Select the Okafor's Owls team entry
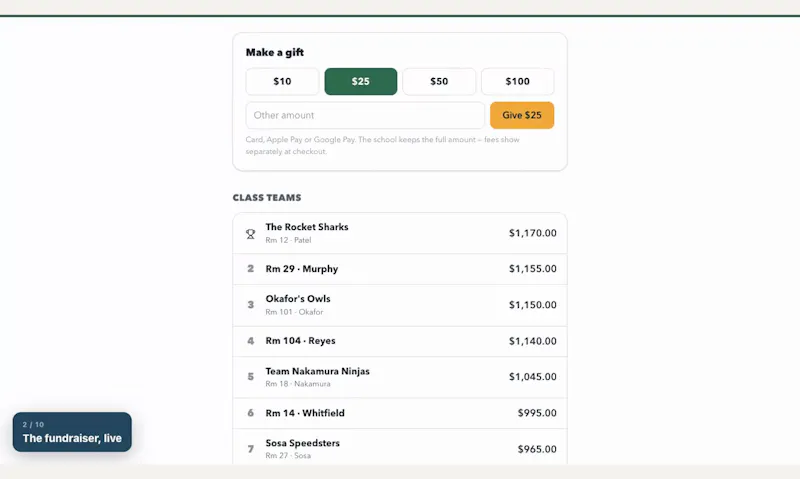 click(x=400, y=305)
